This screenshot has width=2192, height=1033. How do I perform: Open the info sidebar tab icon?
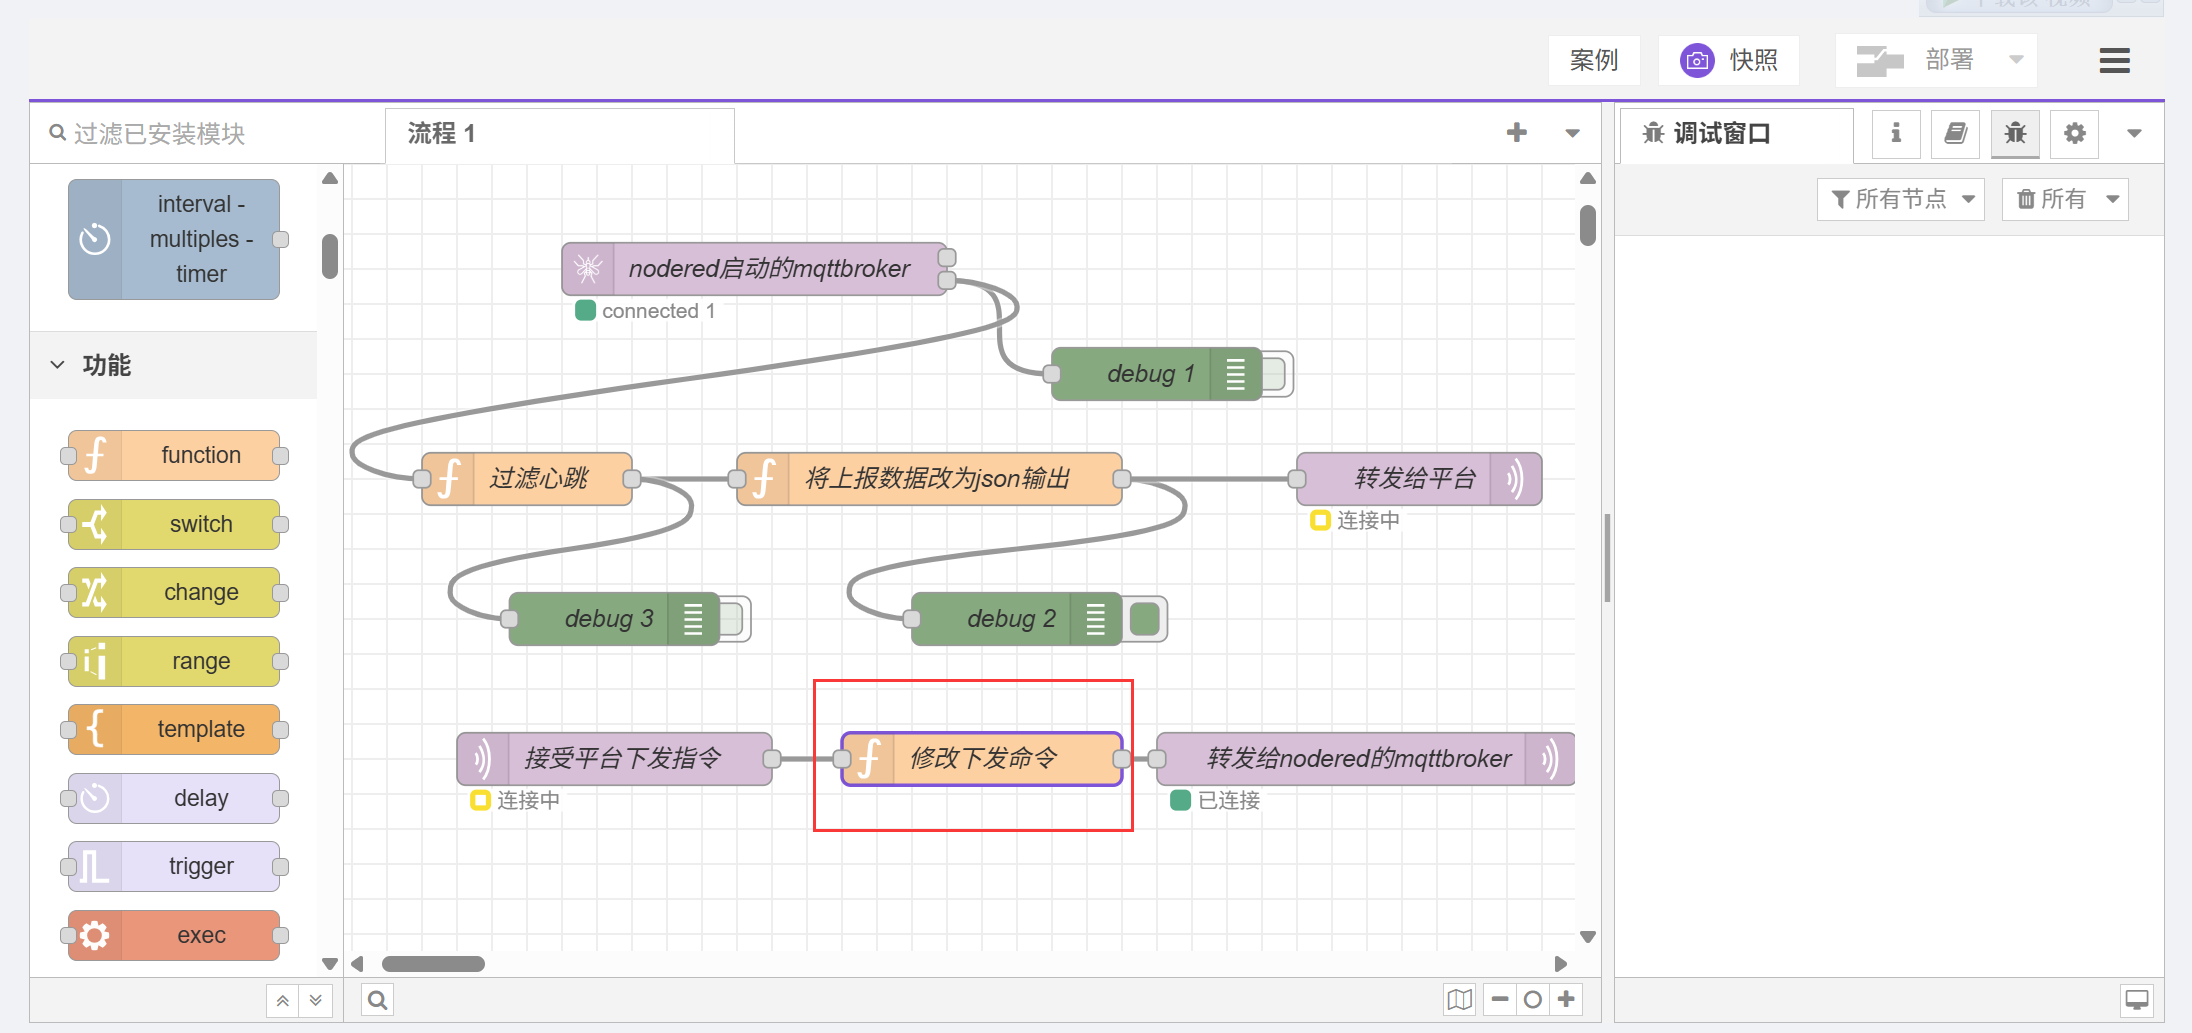1895,133
